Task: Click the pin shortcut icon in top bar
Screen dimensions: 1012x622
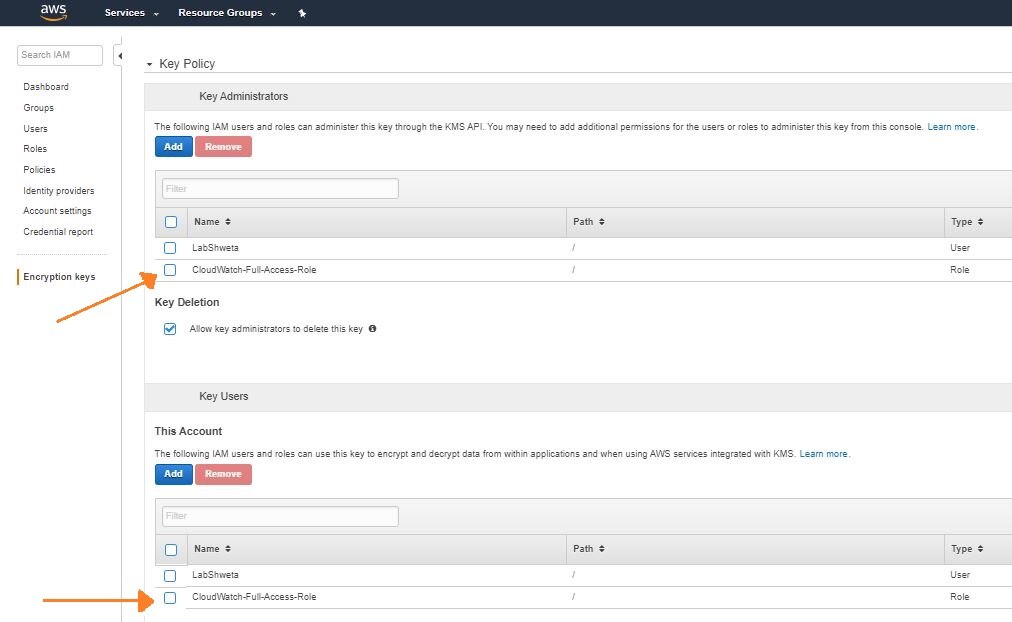Action: 302,13
